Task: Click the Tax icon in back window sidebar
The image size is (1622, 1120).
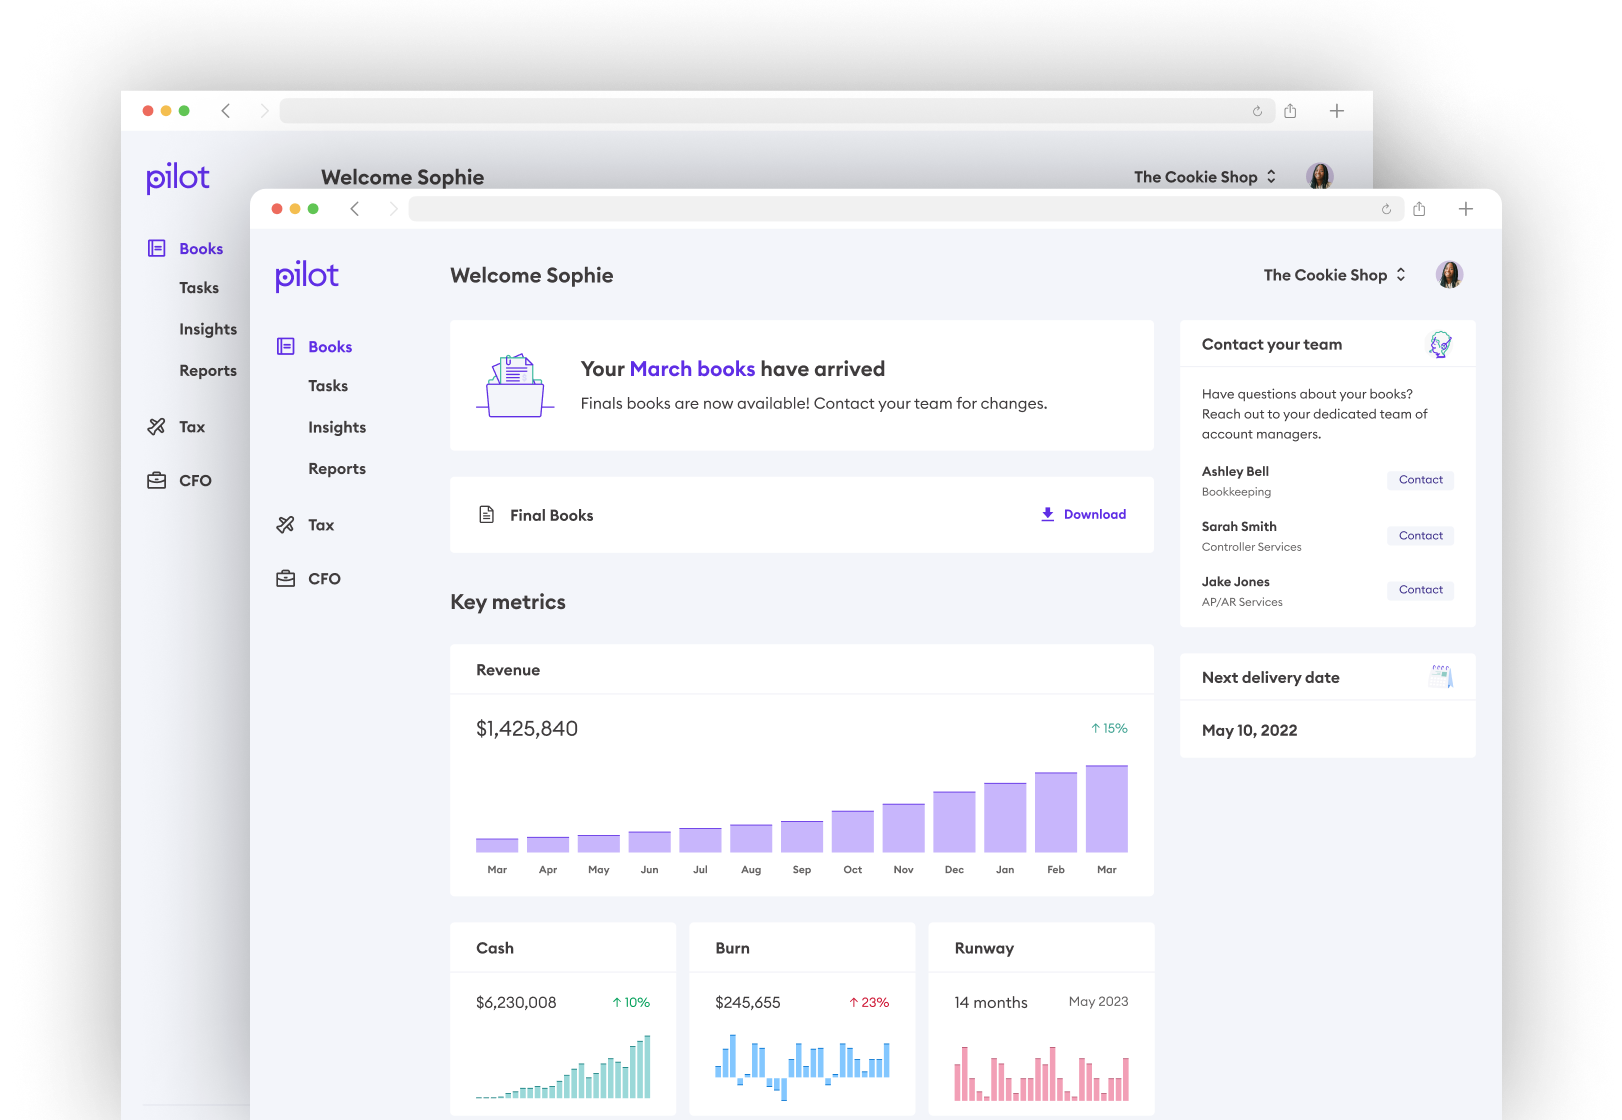Action: [157, 426]
